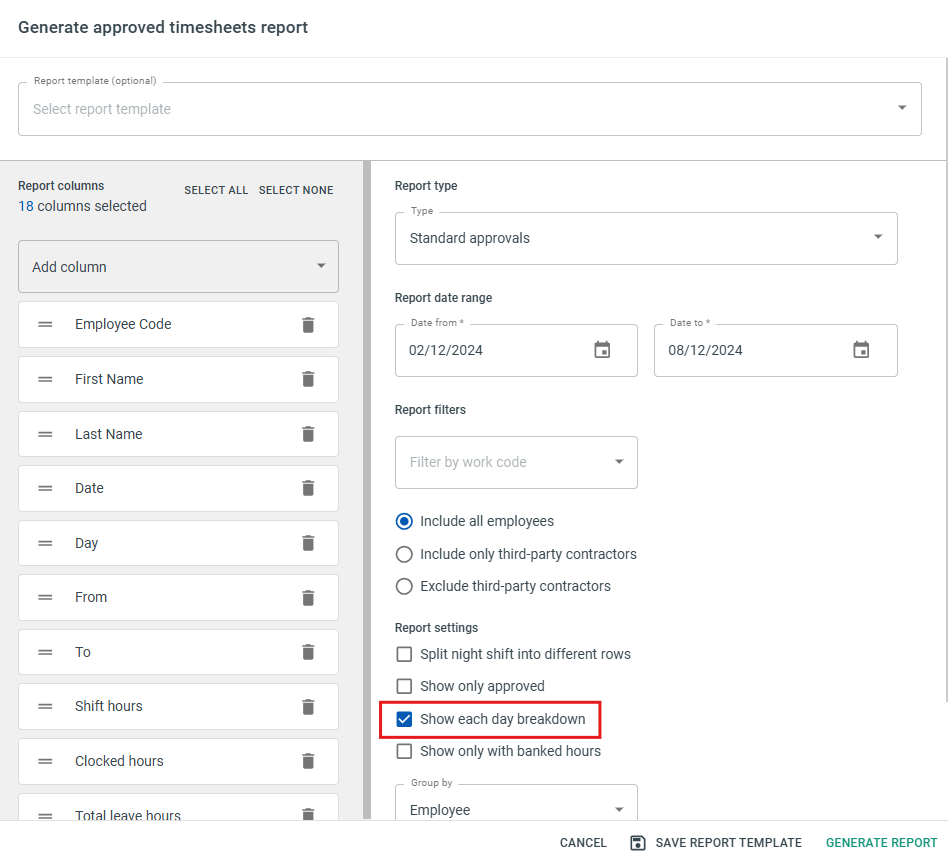Click drag handle beside Clocked hours
The width and height of the screenshot is (948, 862).
point(45,761)
